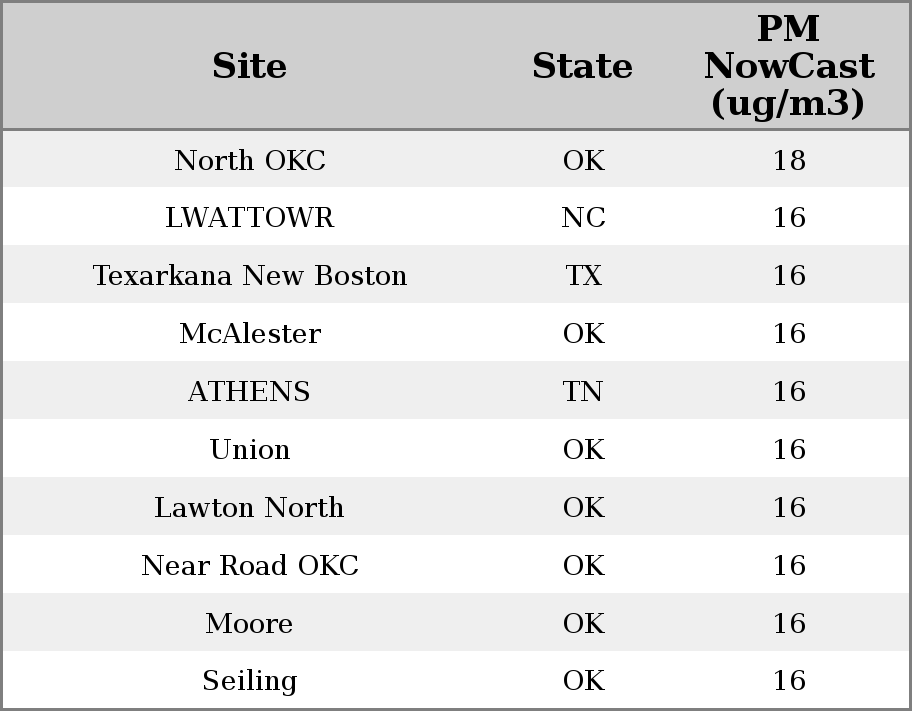Image resolution: width=912 pixels, height=711 pixels.
Task: Select the LWATTOWR site cell
Action: click(x=250, y=218)
